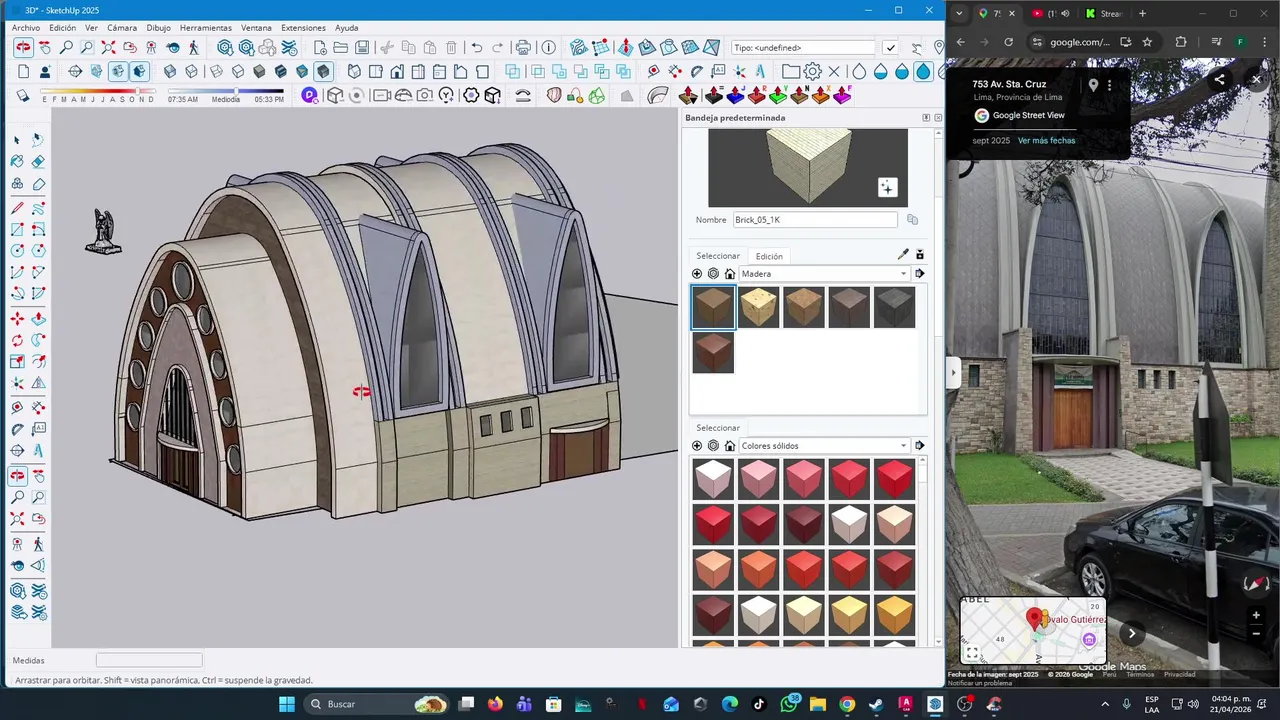Click the Windows taskbar Buscar search box
This screenshot has width=1280, height=720.
tap(378, 704)
